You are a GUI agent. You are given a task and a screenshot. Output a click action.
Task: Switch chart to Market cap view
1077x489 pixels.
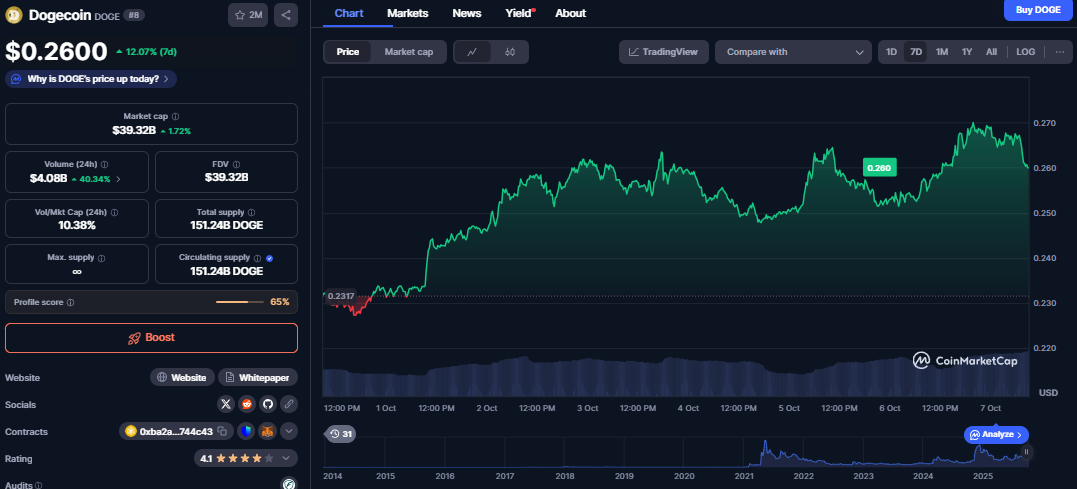coord(408,52)
